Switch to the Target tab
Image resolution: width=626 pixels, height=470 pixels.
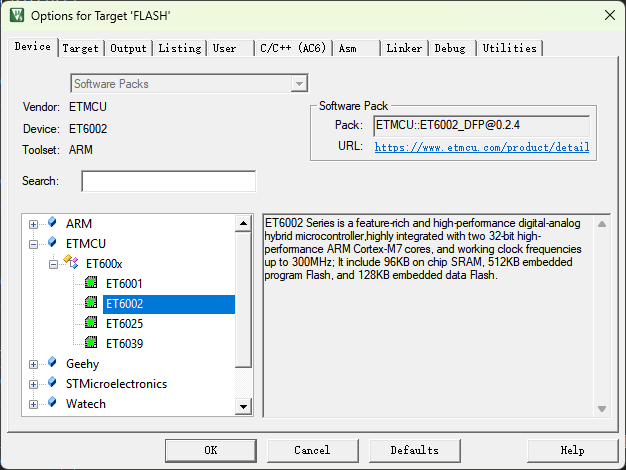click(x=80, y=48)
